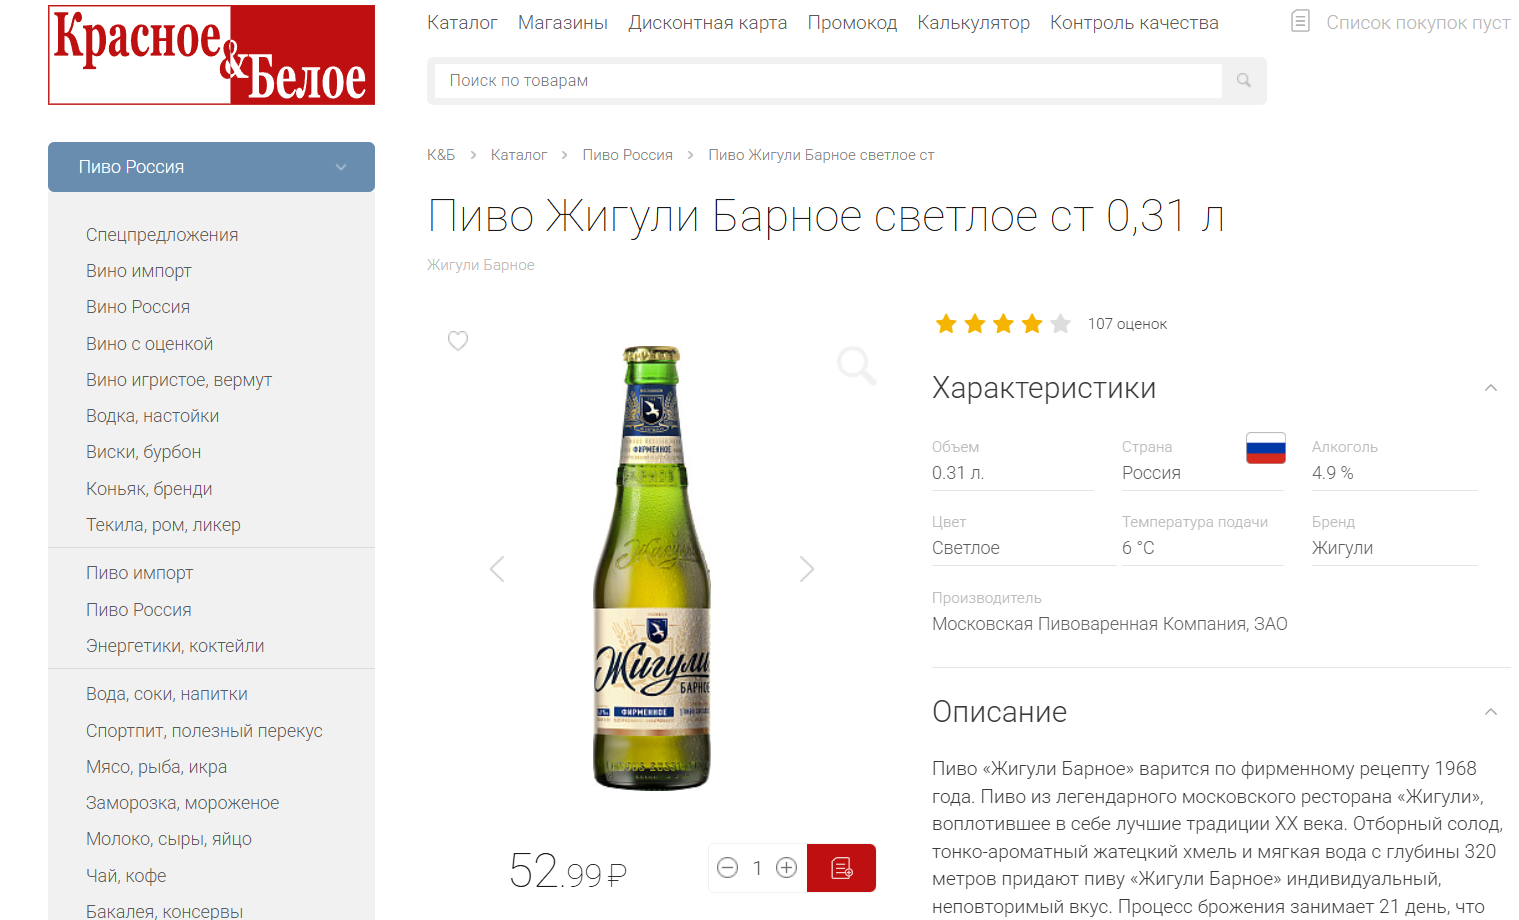1519x920 pixels.
Task: Select Мясо, рыба, икра category
Action: [157, 767]
